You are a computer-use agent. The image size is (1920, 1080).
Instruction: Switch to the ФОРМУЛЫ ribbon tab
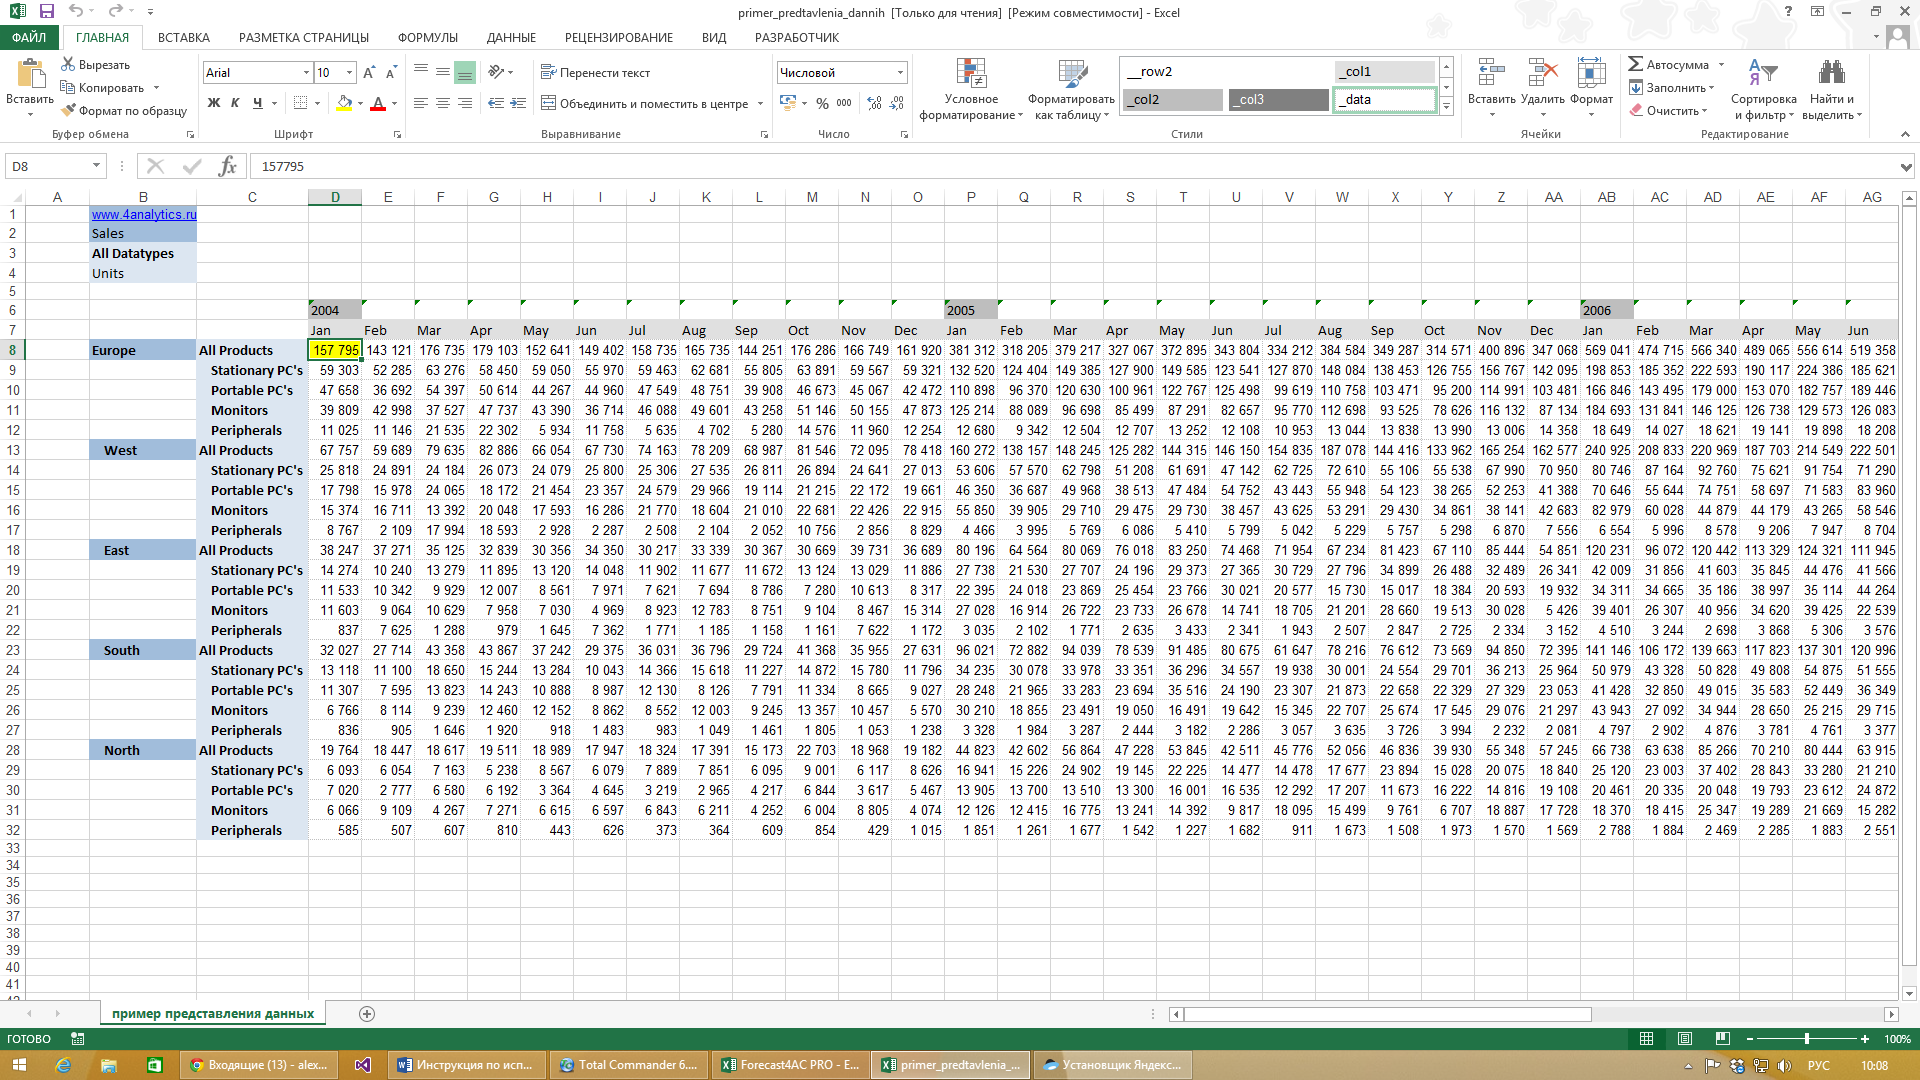click(427, 38)
